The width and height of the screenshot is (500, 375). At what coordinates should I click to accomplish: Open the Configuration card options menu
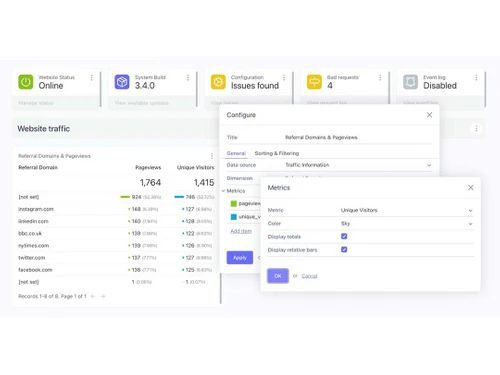pos(284,78)
